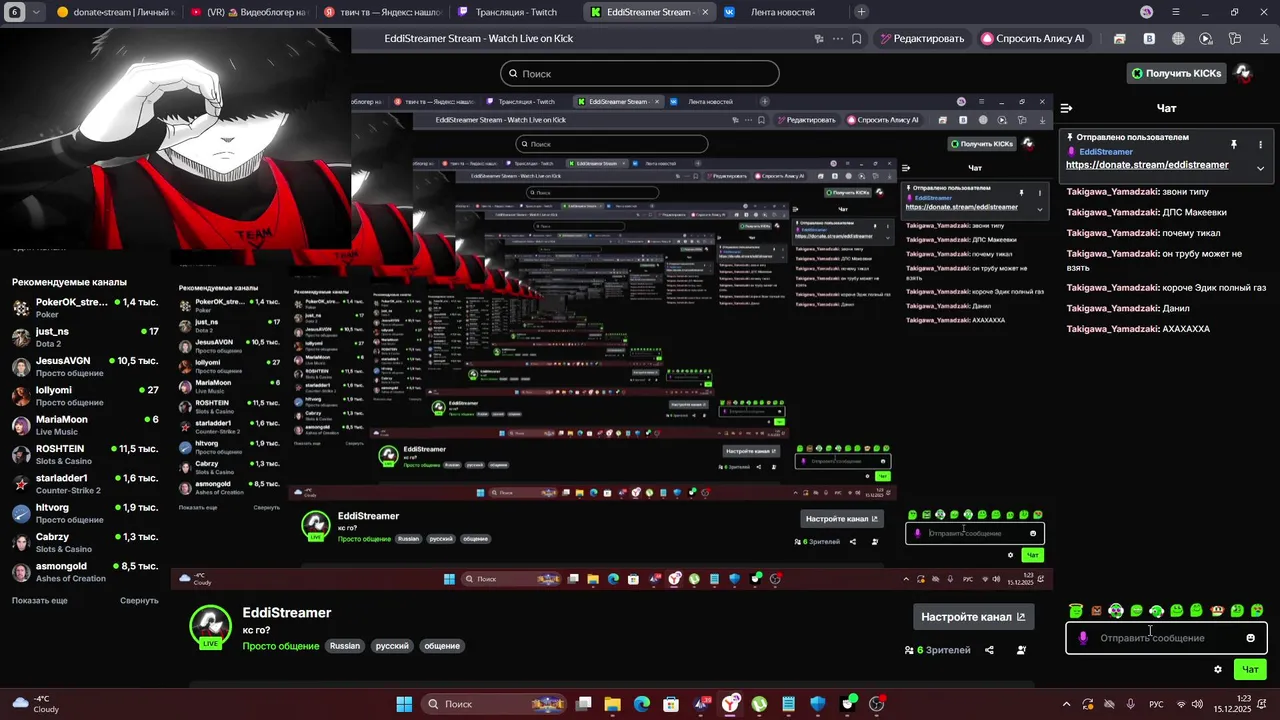Click the three-dots page menu icon
1280x720 pixels.
(x=838, y=39)
